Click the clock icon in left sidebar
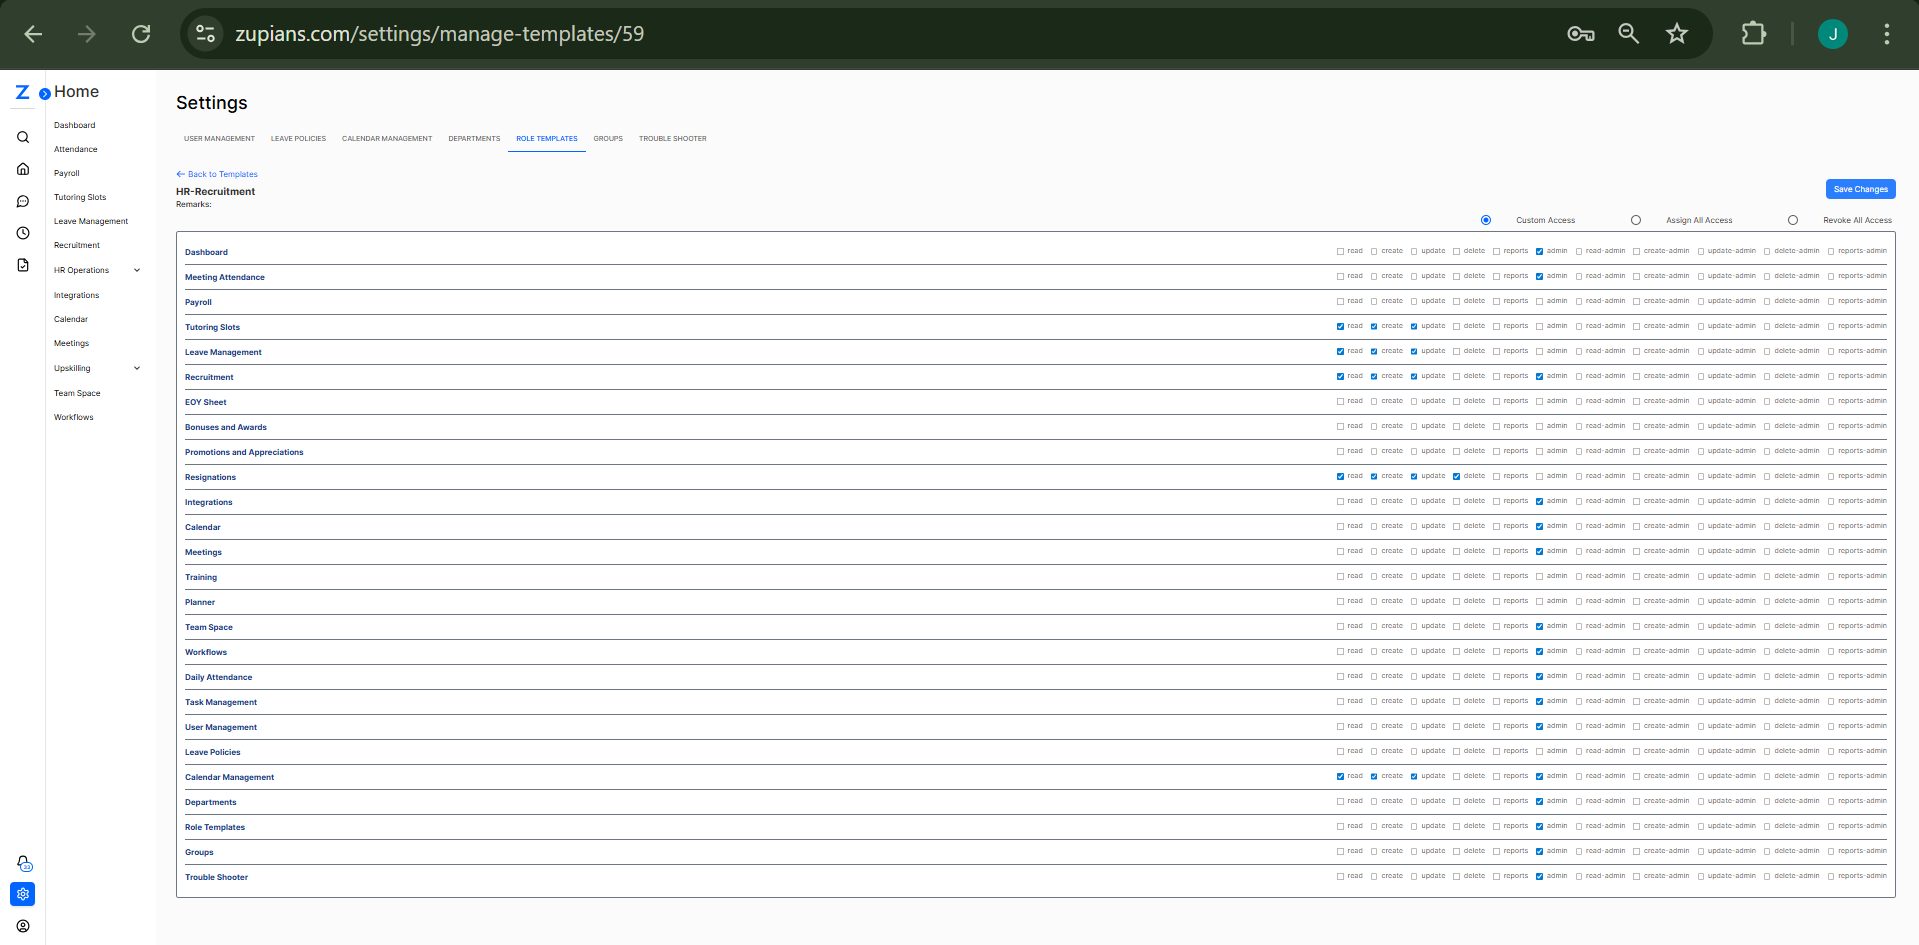This screenshot has width=1919, height=945. 23,233
